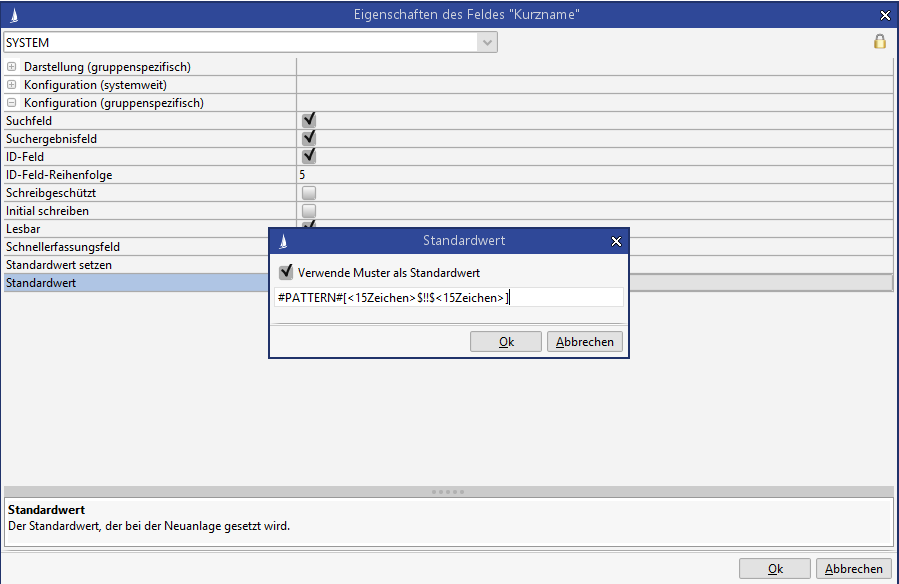Collapse 'Konfiguration (gruppenspezifisch)' section
Viewport: 899px width, 584px height.
pyautogui.click(x=12, y=103)
